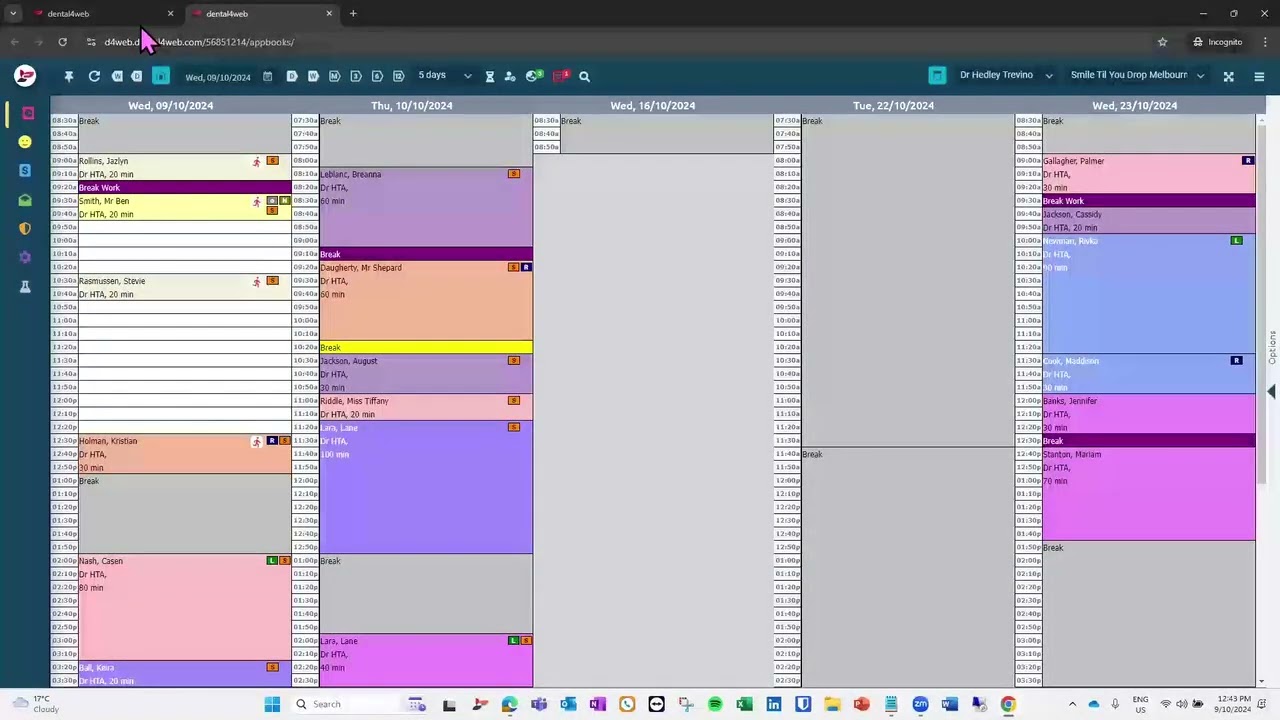This screenshot has height=720, width=1280.
Task: Bookmark the page with the star icon
Action: [x=1162, y=42]
